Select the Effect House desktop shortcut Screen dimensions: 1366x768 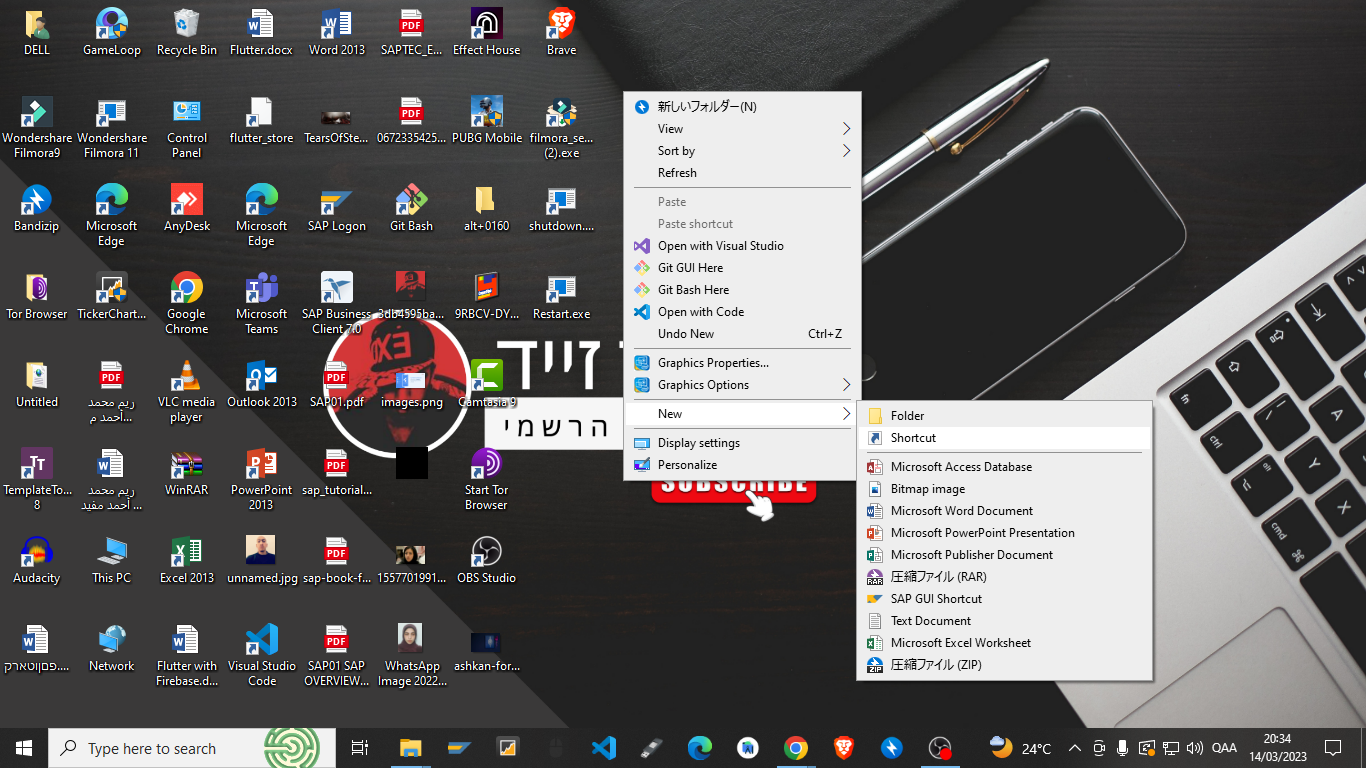(486, 32)
